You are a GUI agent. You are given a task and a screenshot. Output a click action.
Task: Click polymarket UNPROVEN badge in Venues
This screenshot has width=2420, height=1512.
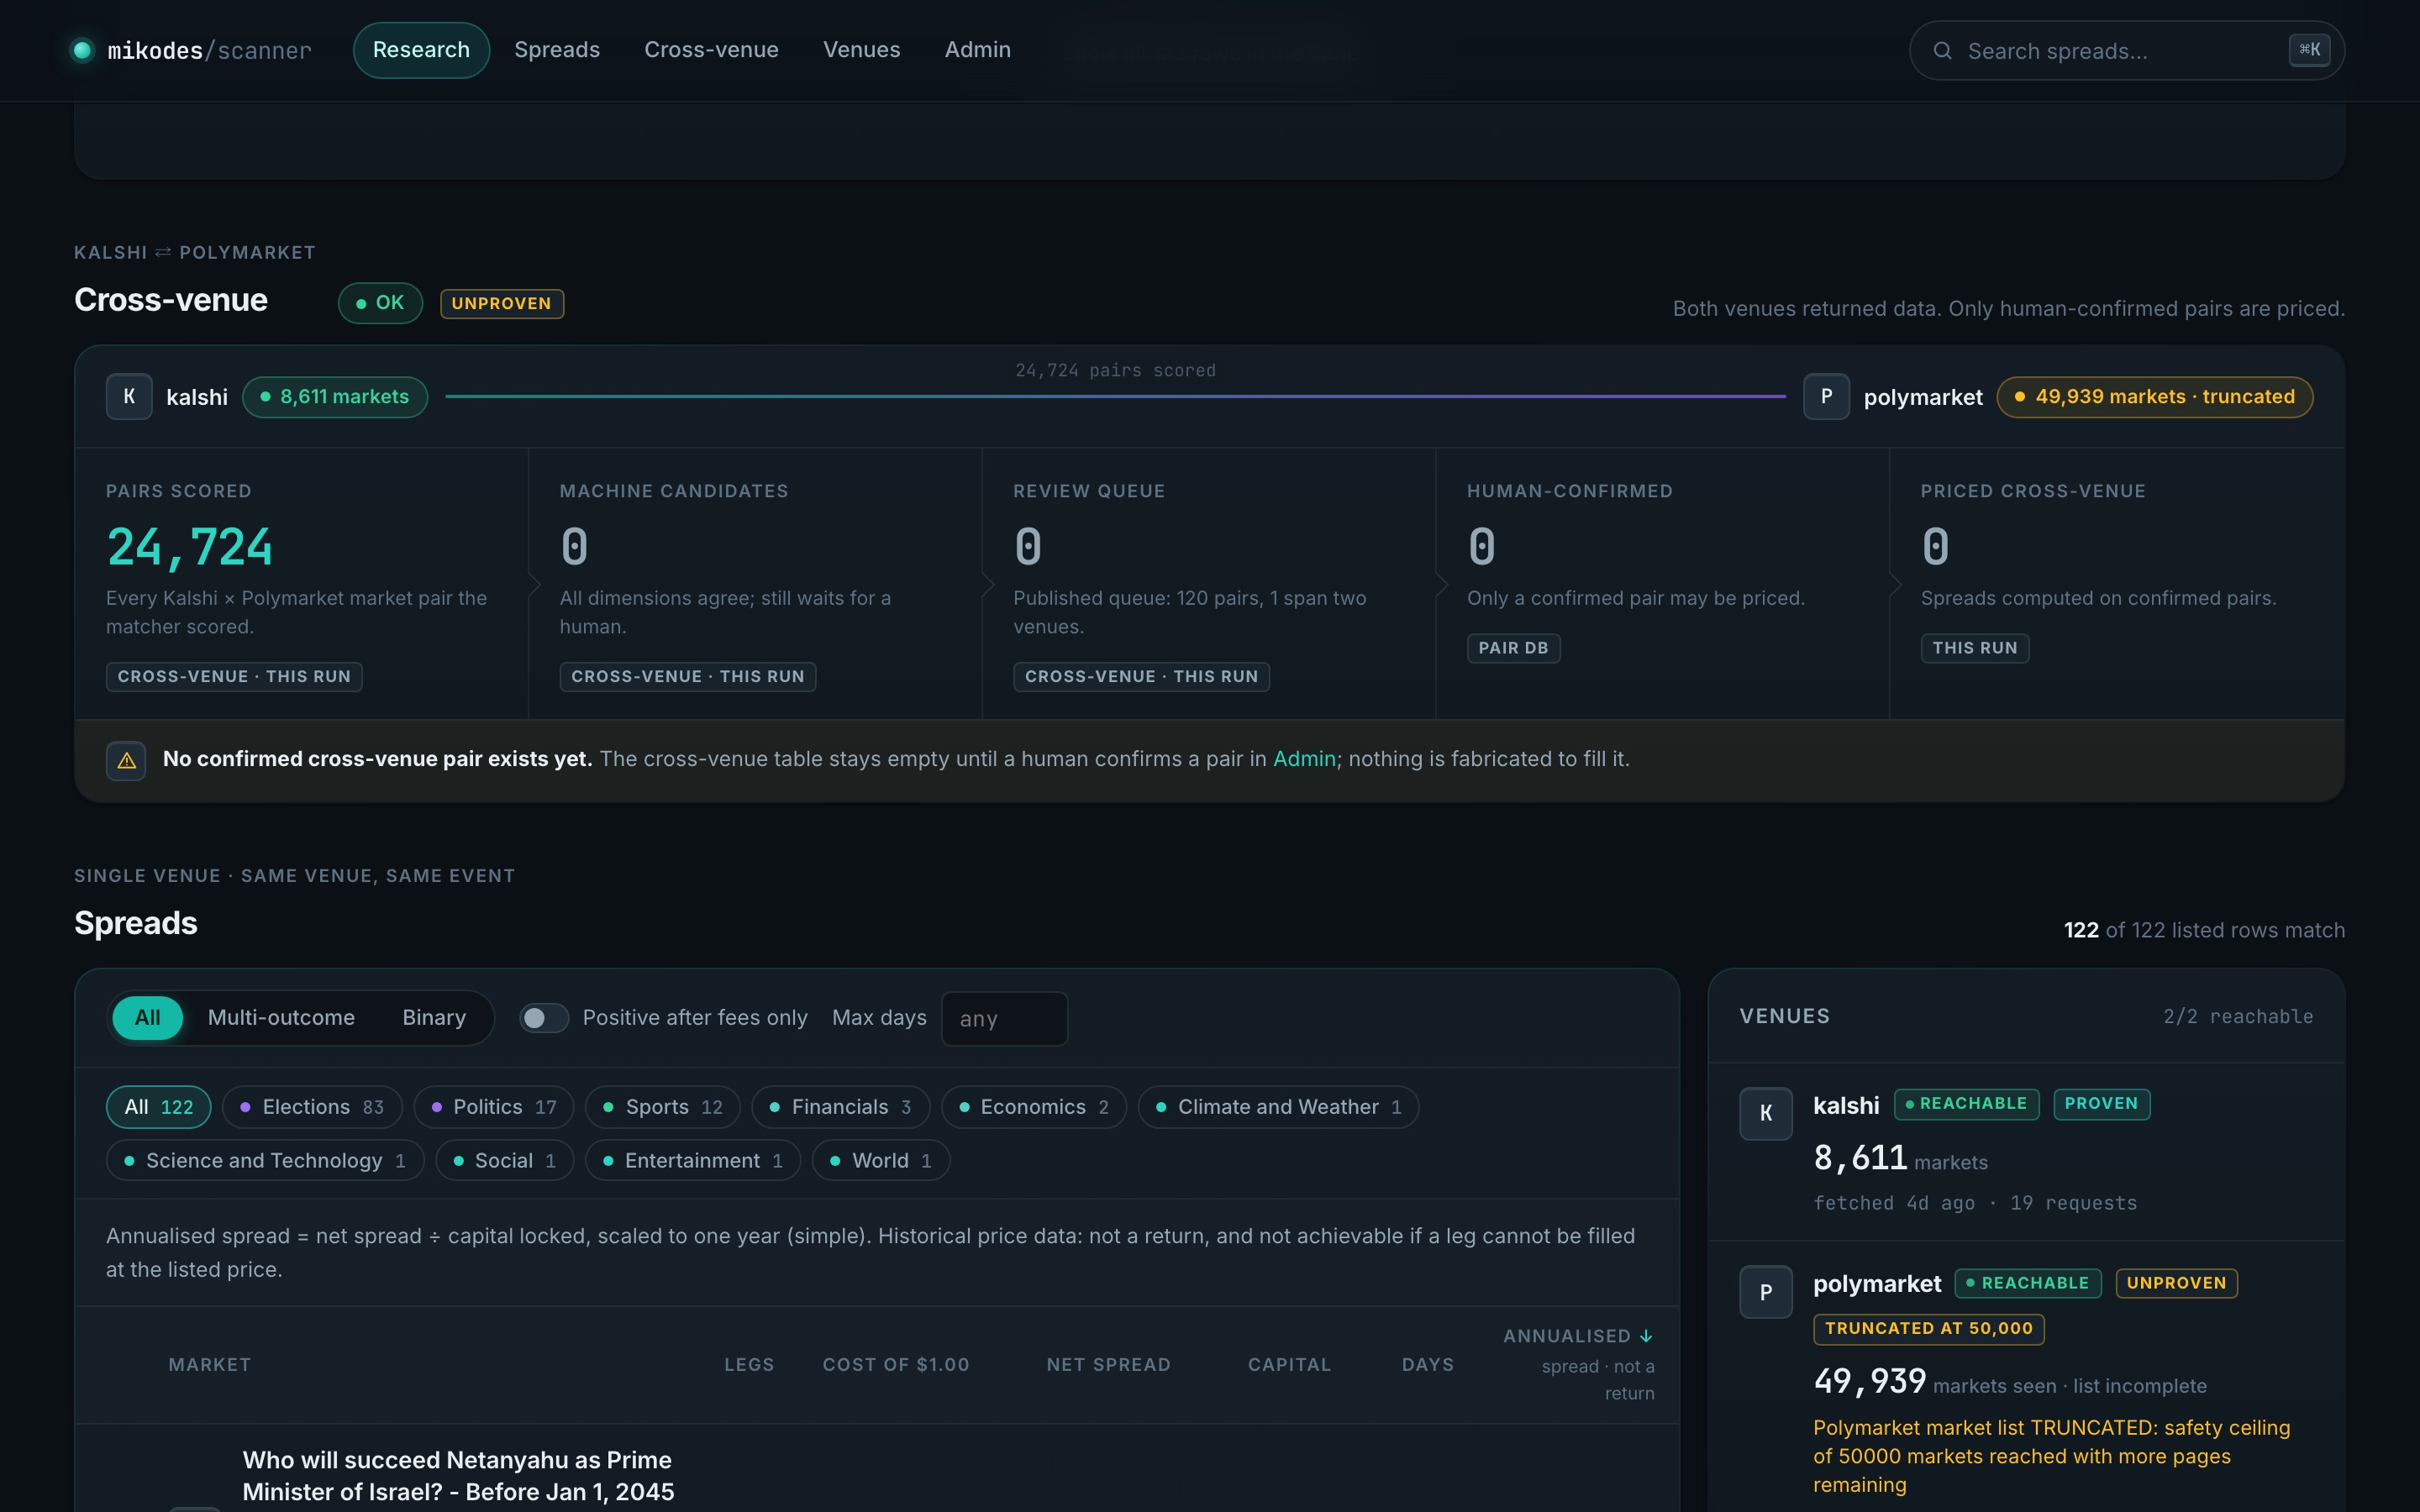(x=2176, y=1283)
